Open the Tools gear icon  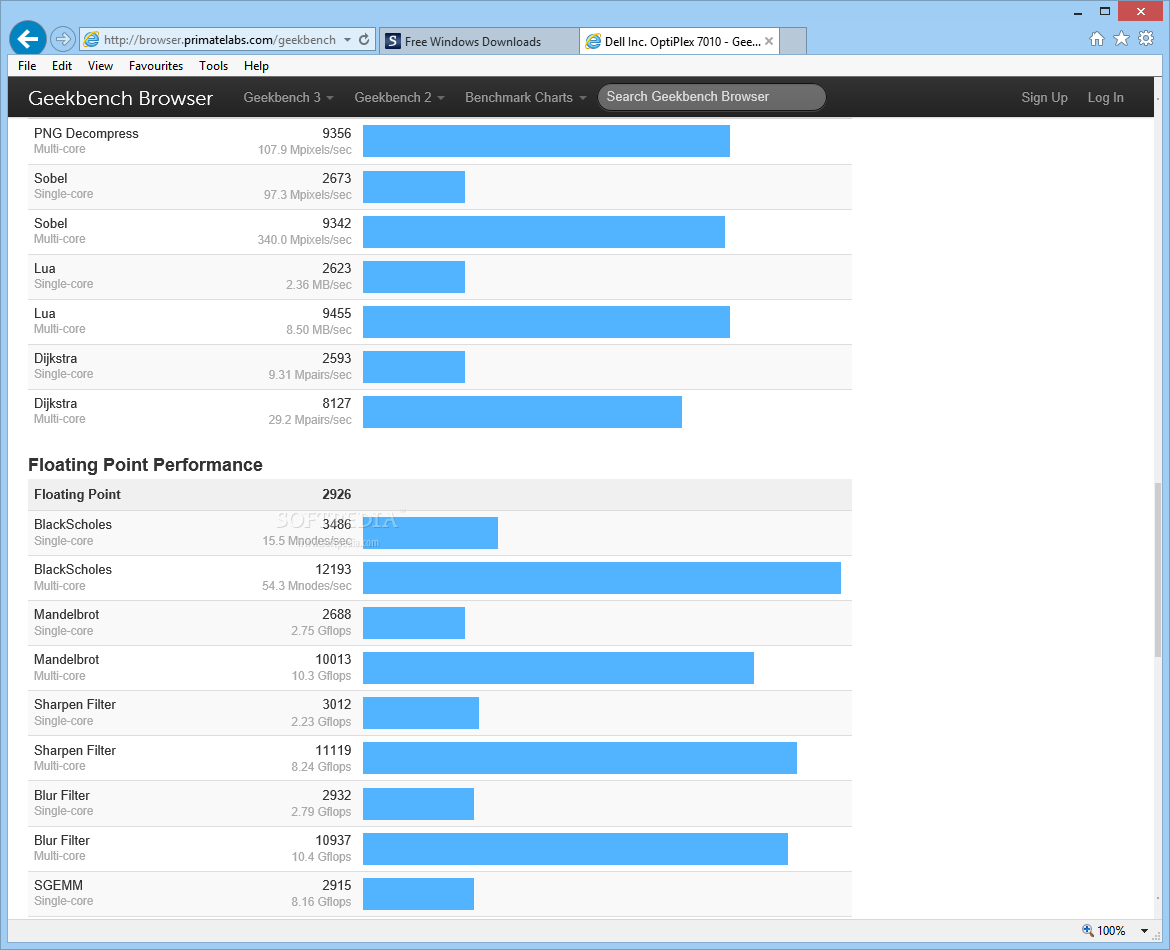click(1146, 39)
